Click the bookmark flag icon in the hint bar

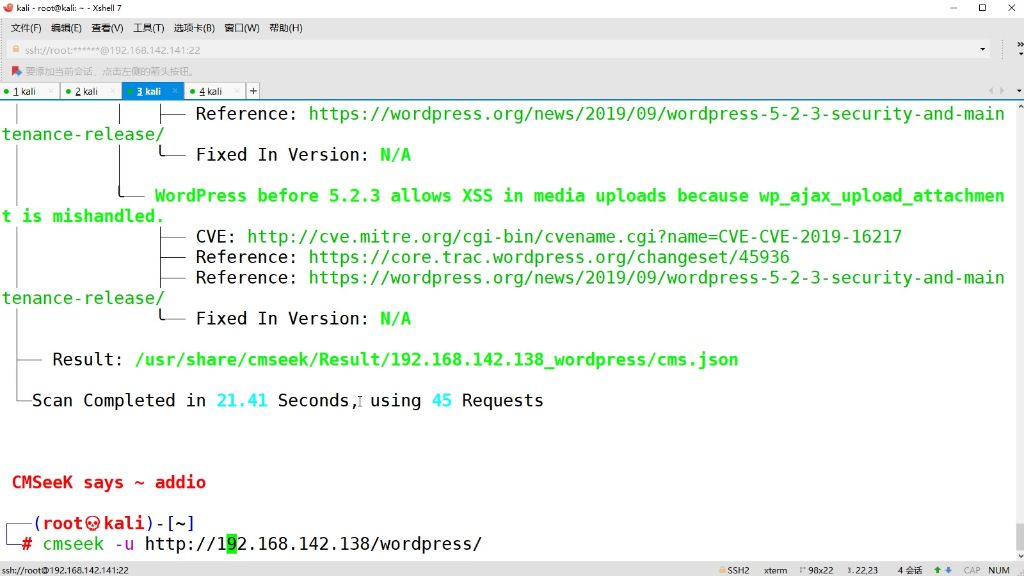pyautogui.click(x=16, y=71)
